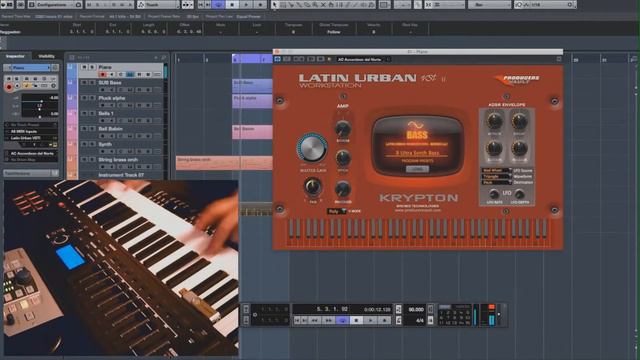Open the All MIDI Inputs routing dropdown

point(31,131)
